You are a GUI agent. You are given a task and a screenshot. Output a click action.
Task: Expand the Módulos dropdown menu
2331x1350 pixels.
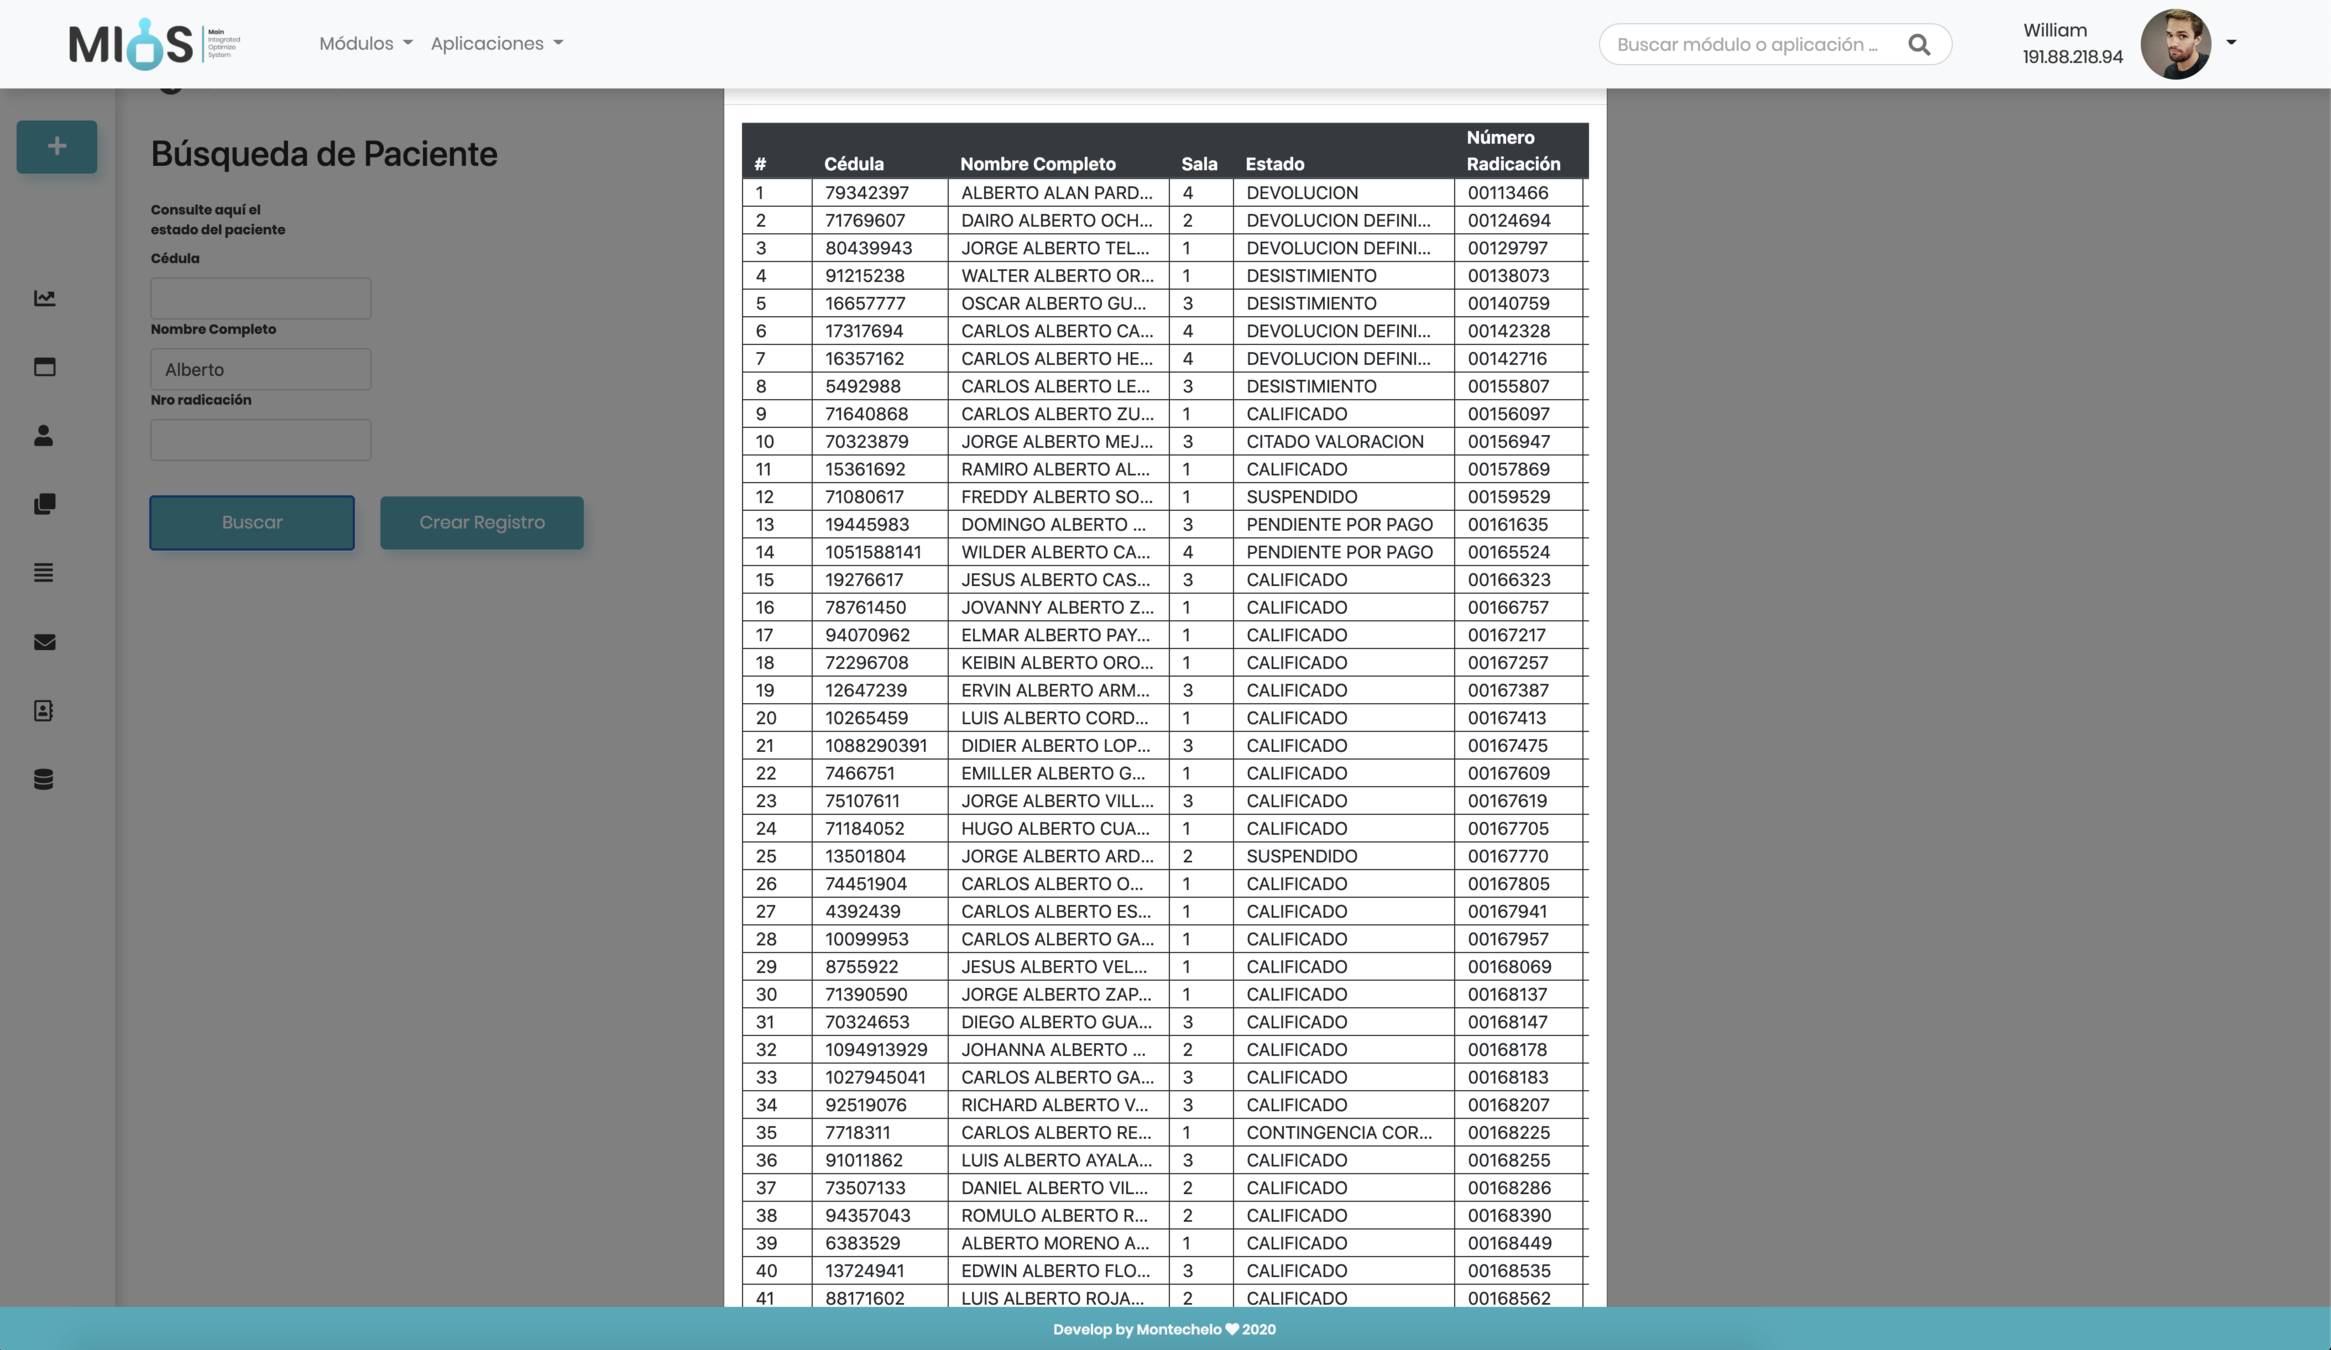pos(365,43)
